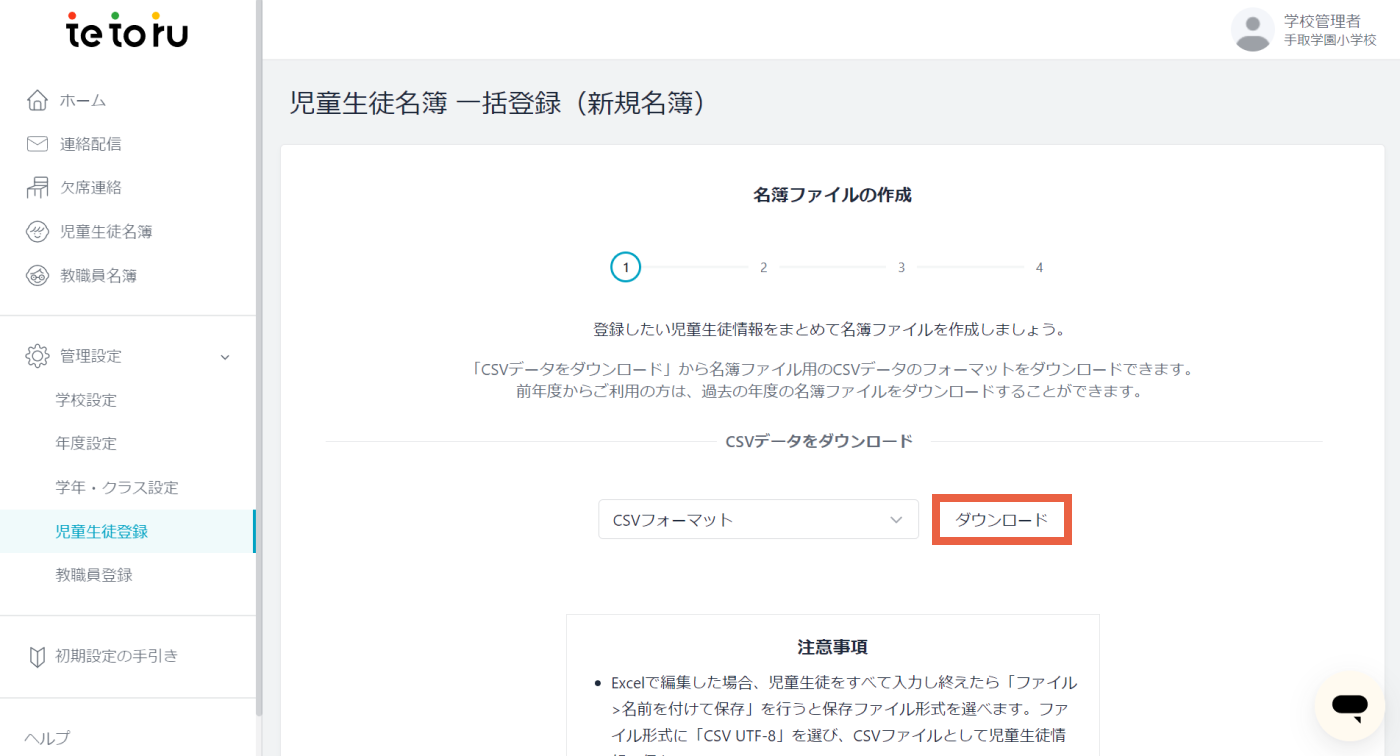This screenshot has width=1400, height=756.
Task: Click step 2 in progress indicator
Action: tap(763, 267)
